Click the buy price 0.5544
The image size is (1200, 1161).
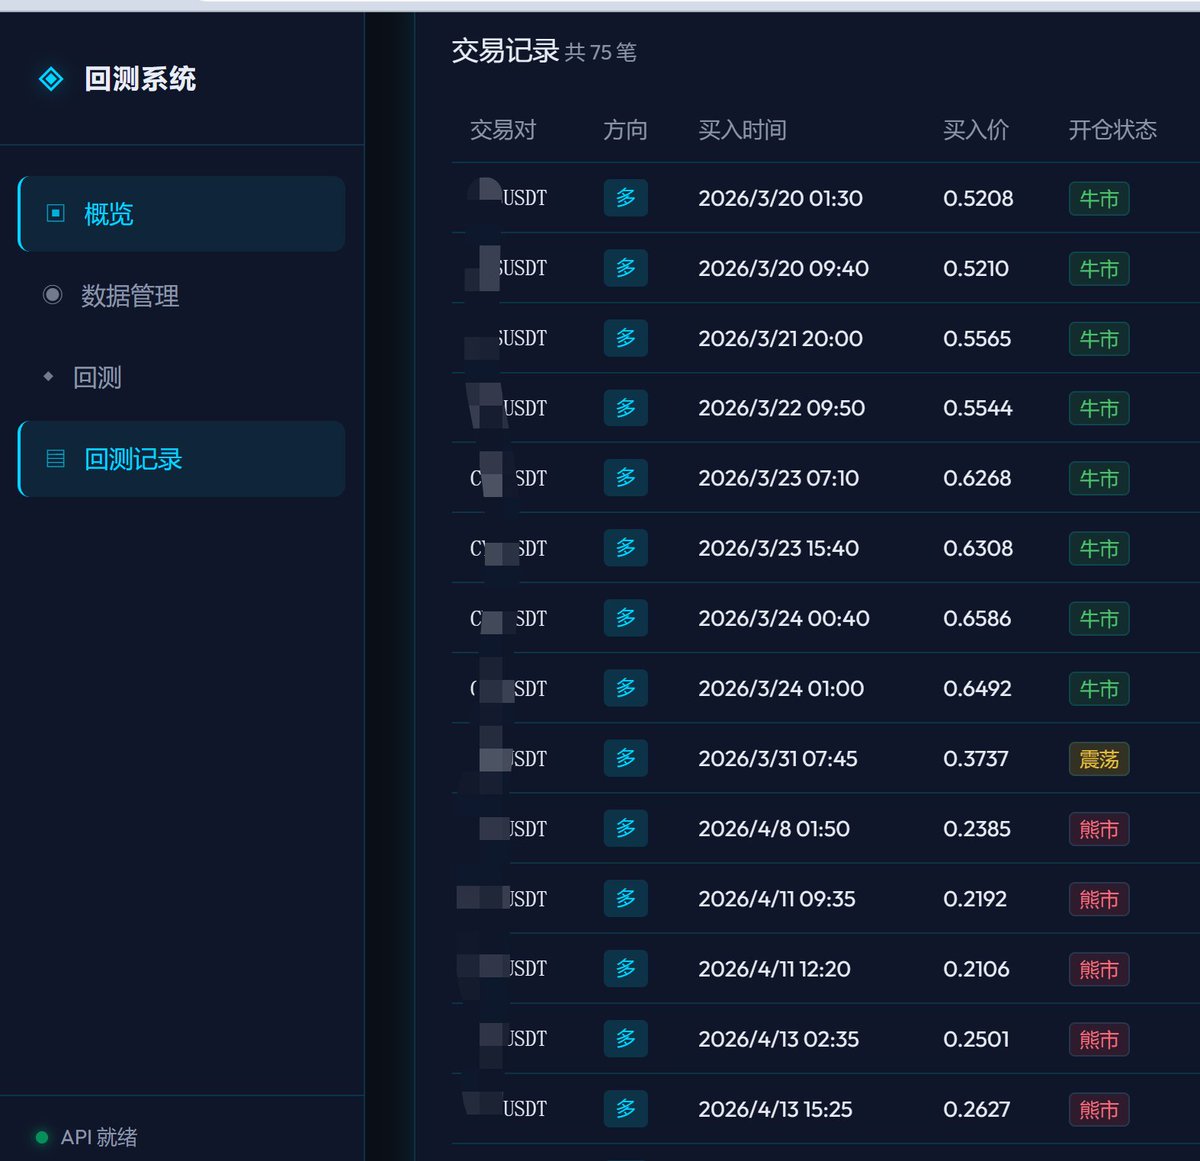pyautogui.click(x=978, y=408)
